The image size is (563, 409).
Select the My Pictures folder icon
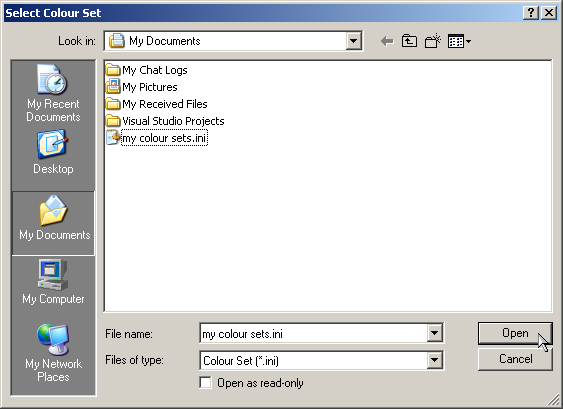click(113, 87)
